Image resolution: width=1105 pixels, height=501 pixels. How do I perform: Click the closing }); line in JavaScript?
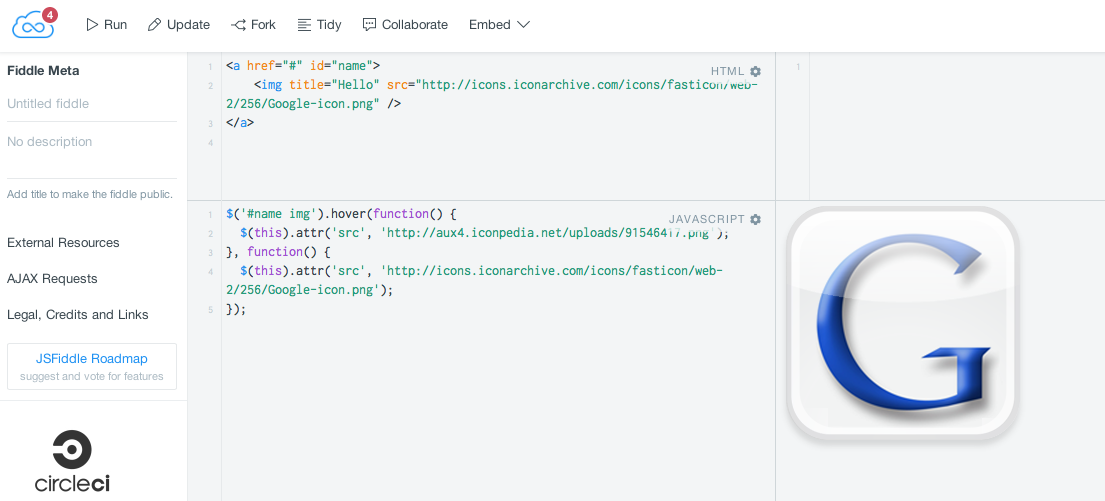[236, 309]
